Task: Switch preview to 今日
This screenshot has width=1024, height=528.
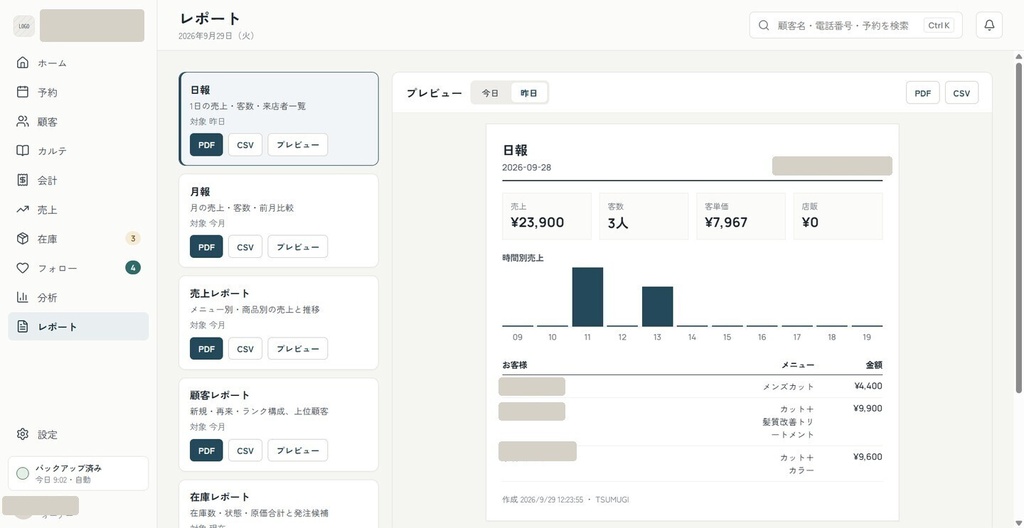Action: [x=490, y=93]
